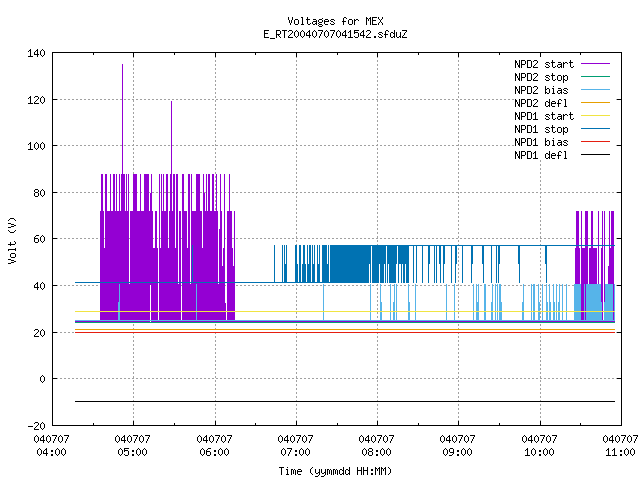
Task: Click the y-axis tick label 80
Action: point(39,193)
